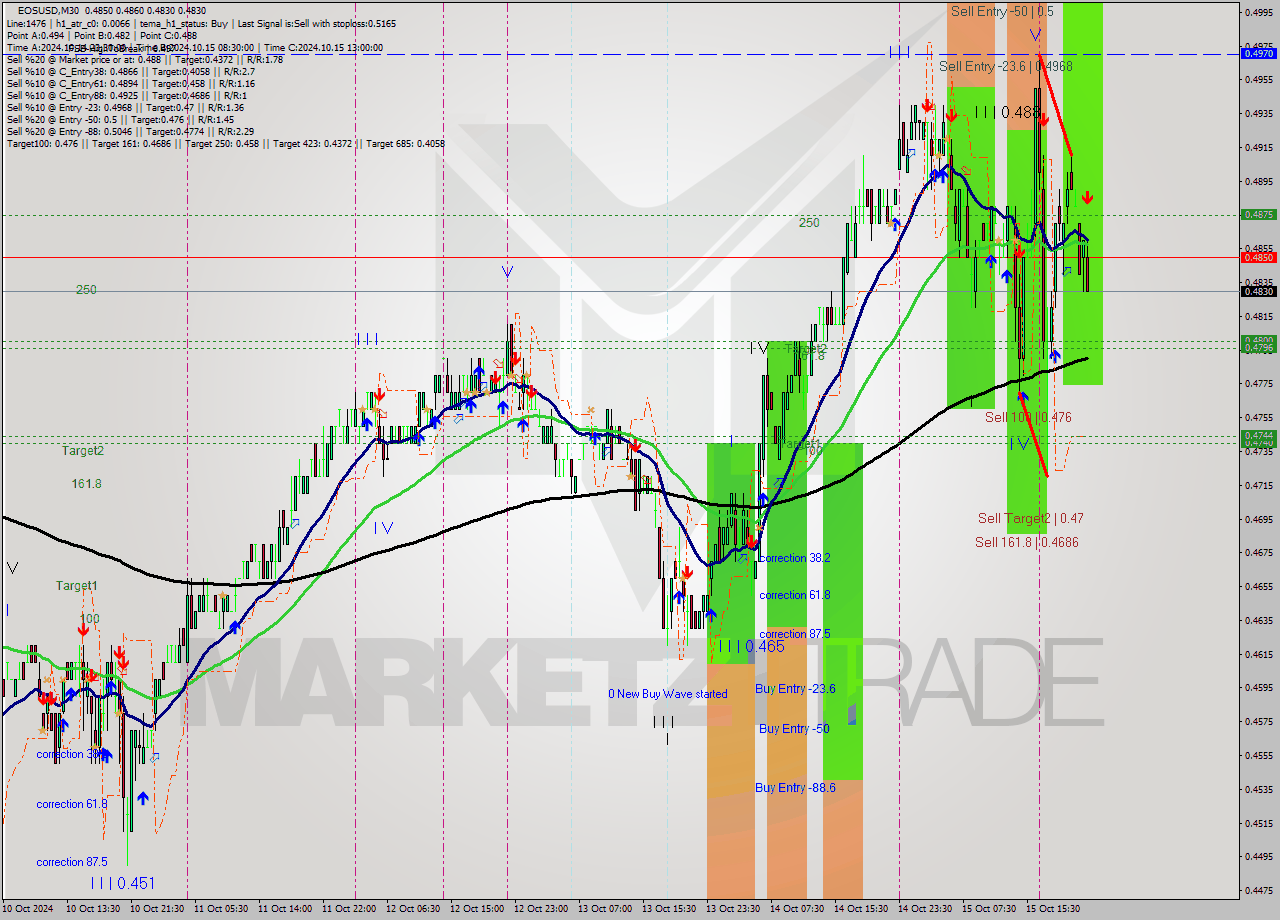Click the 0.4995 price axis value

1258,12
